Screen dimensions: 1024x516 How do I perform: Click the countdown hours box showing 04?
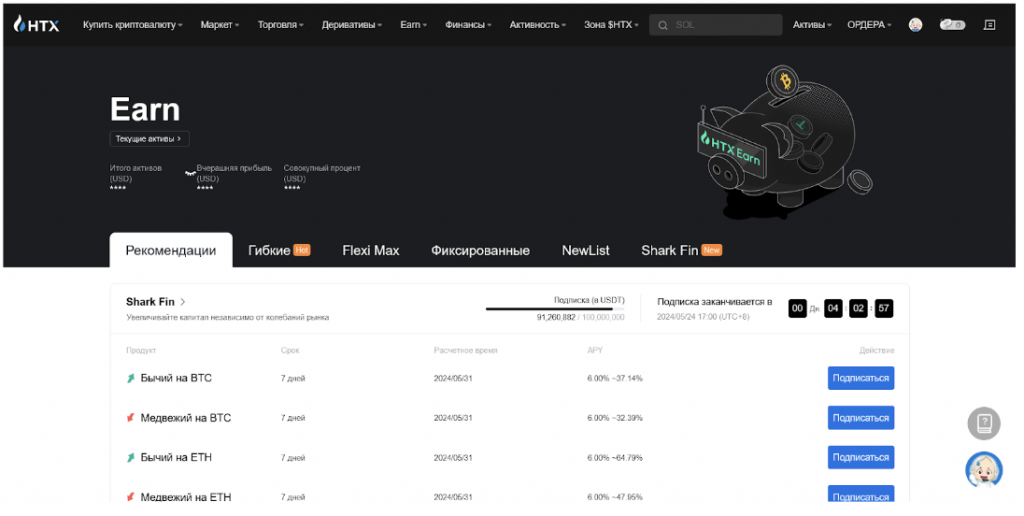(x=833, y=308)
